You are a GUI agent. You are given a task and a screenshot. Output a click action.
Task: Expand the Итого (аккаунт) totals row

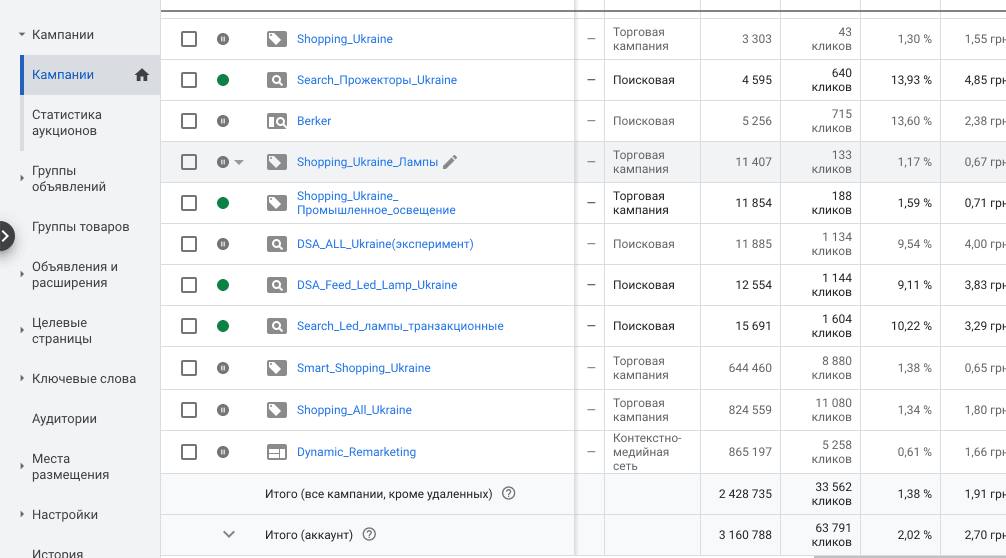228,534
